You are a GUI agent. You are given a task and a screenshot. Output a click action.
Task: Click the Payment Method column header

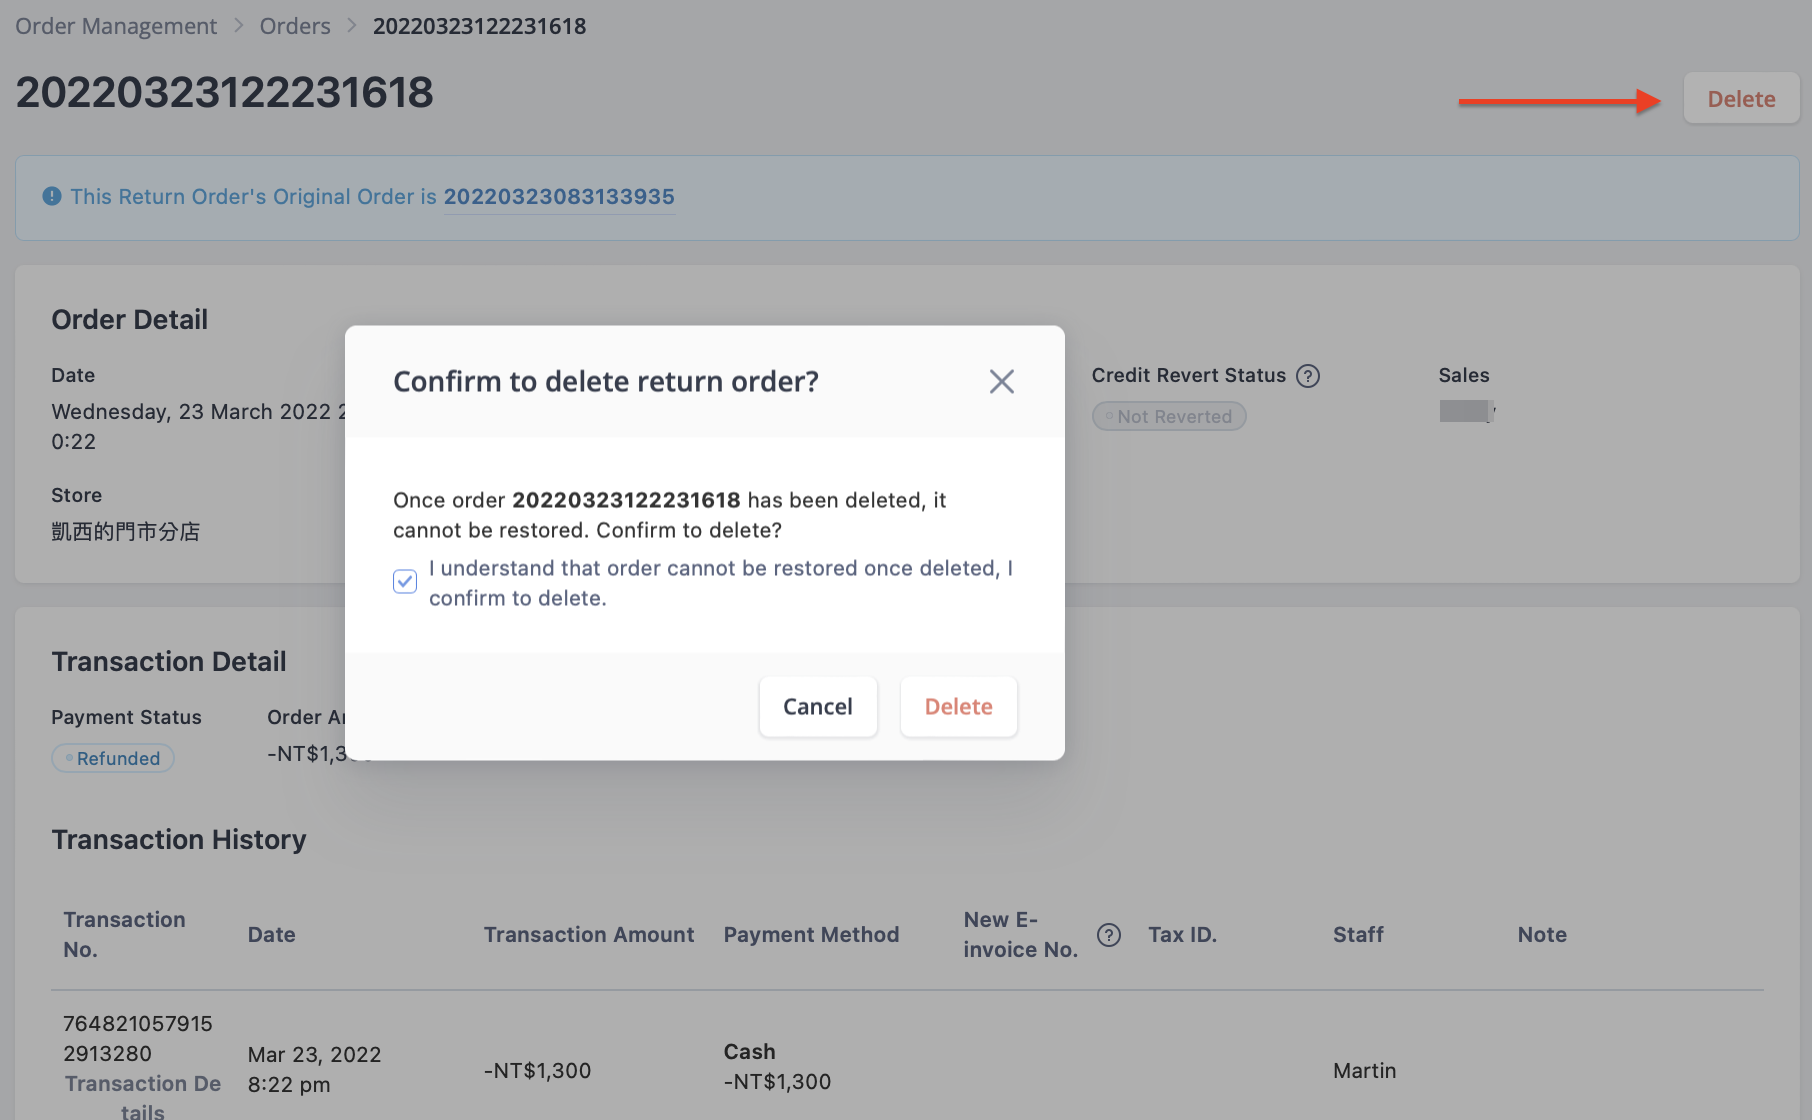(811, 935)
